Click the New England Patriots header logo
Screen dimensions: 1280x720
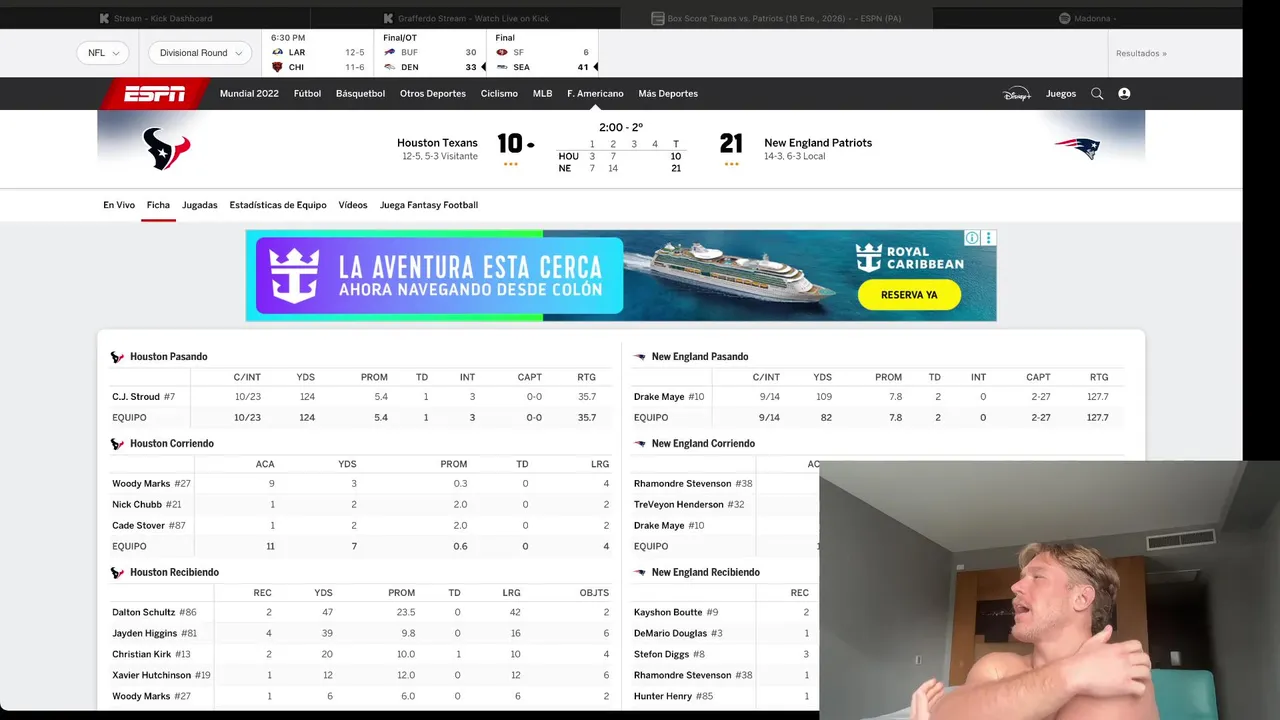(x=1078, y=149)
